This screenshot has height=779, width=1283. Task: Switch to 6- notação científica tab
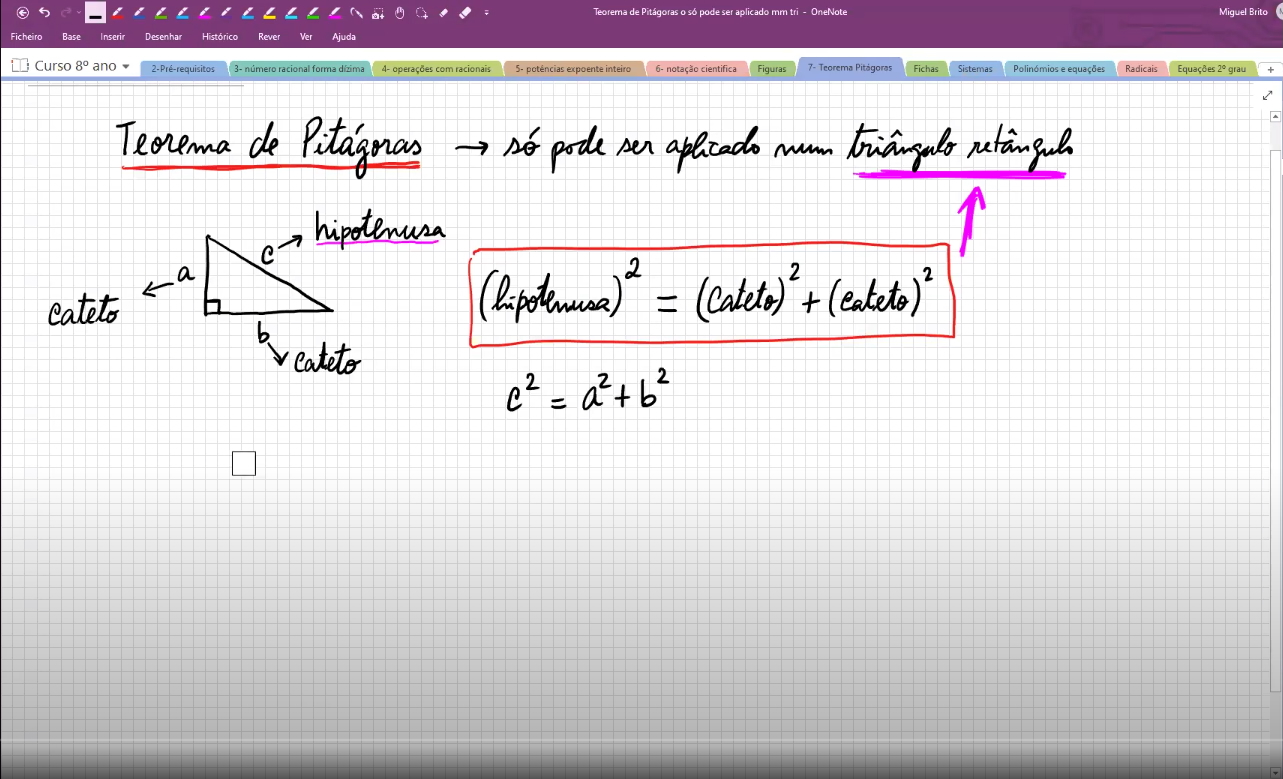click(x=696, y=69)
